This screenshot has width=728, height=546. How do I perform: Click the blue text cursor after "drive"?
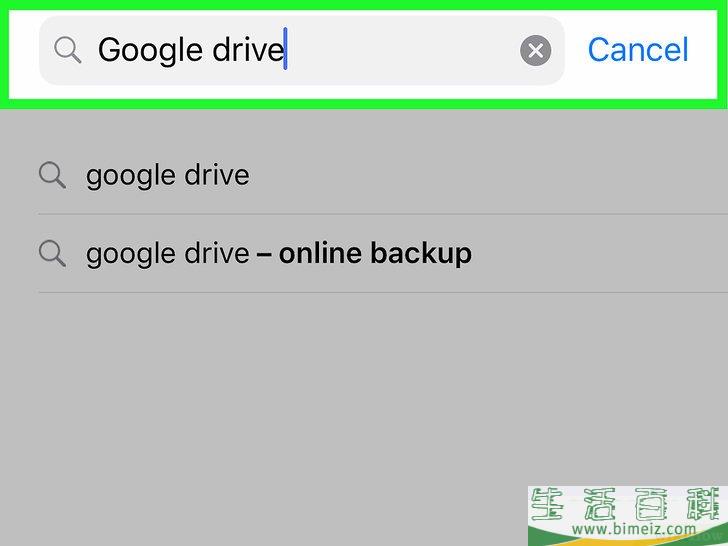coord(285,49)
